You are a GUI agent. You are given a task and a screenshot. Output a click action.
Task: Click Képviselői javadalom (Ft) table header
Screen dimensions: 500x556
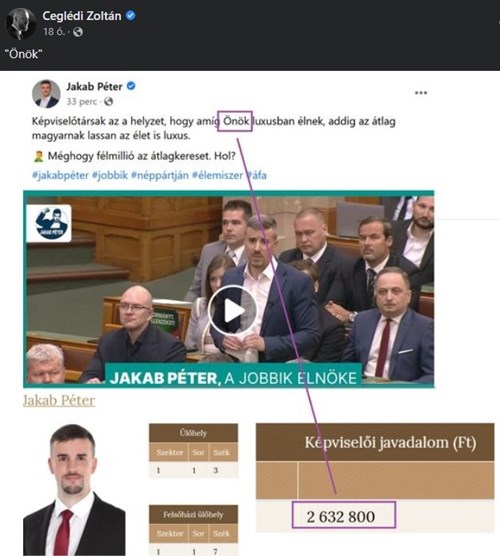pos(375,443)
